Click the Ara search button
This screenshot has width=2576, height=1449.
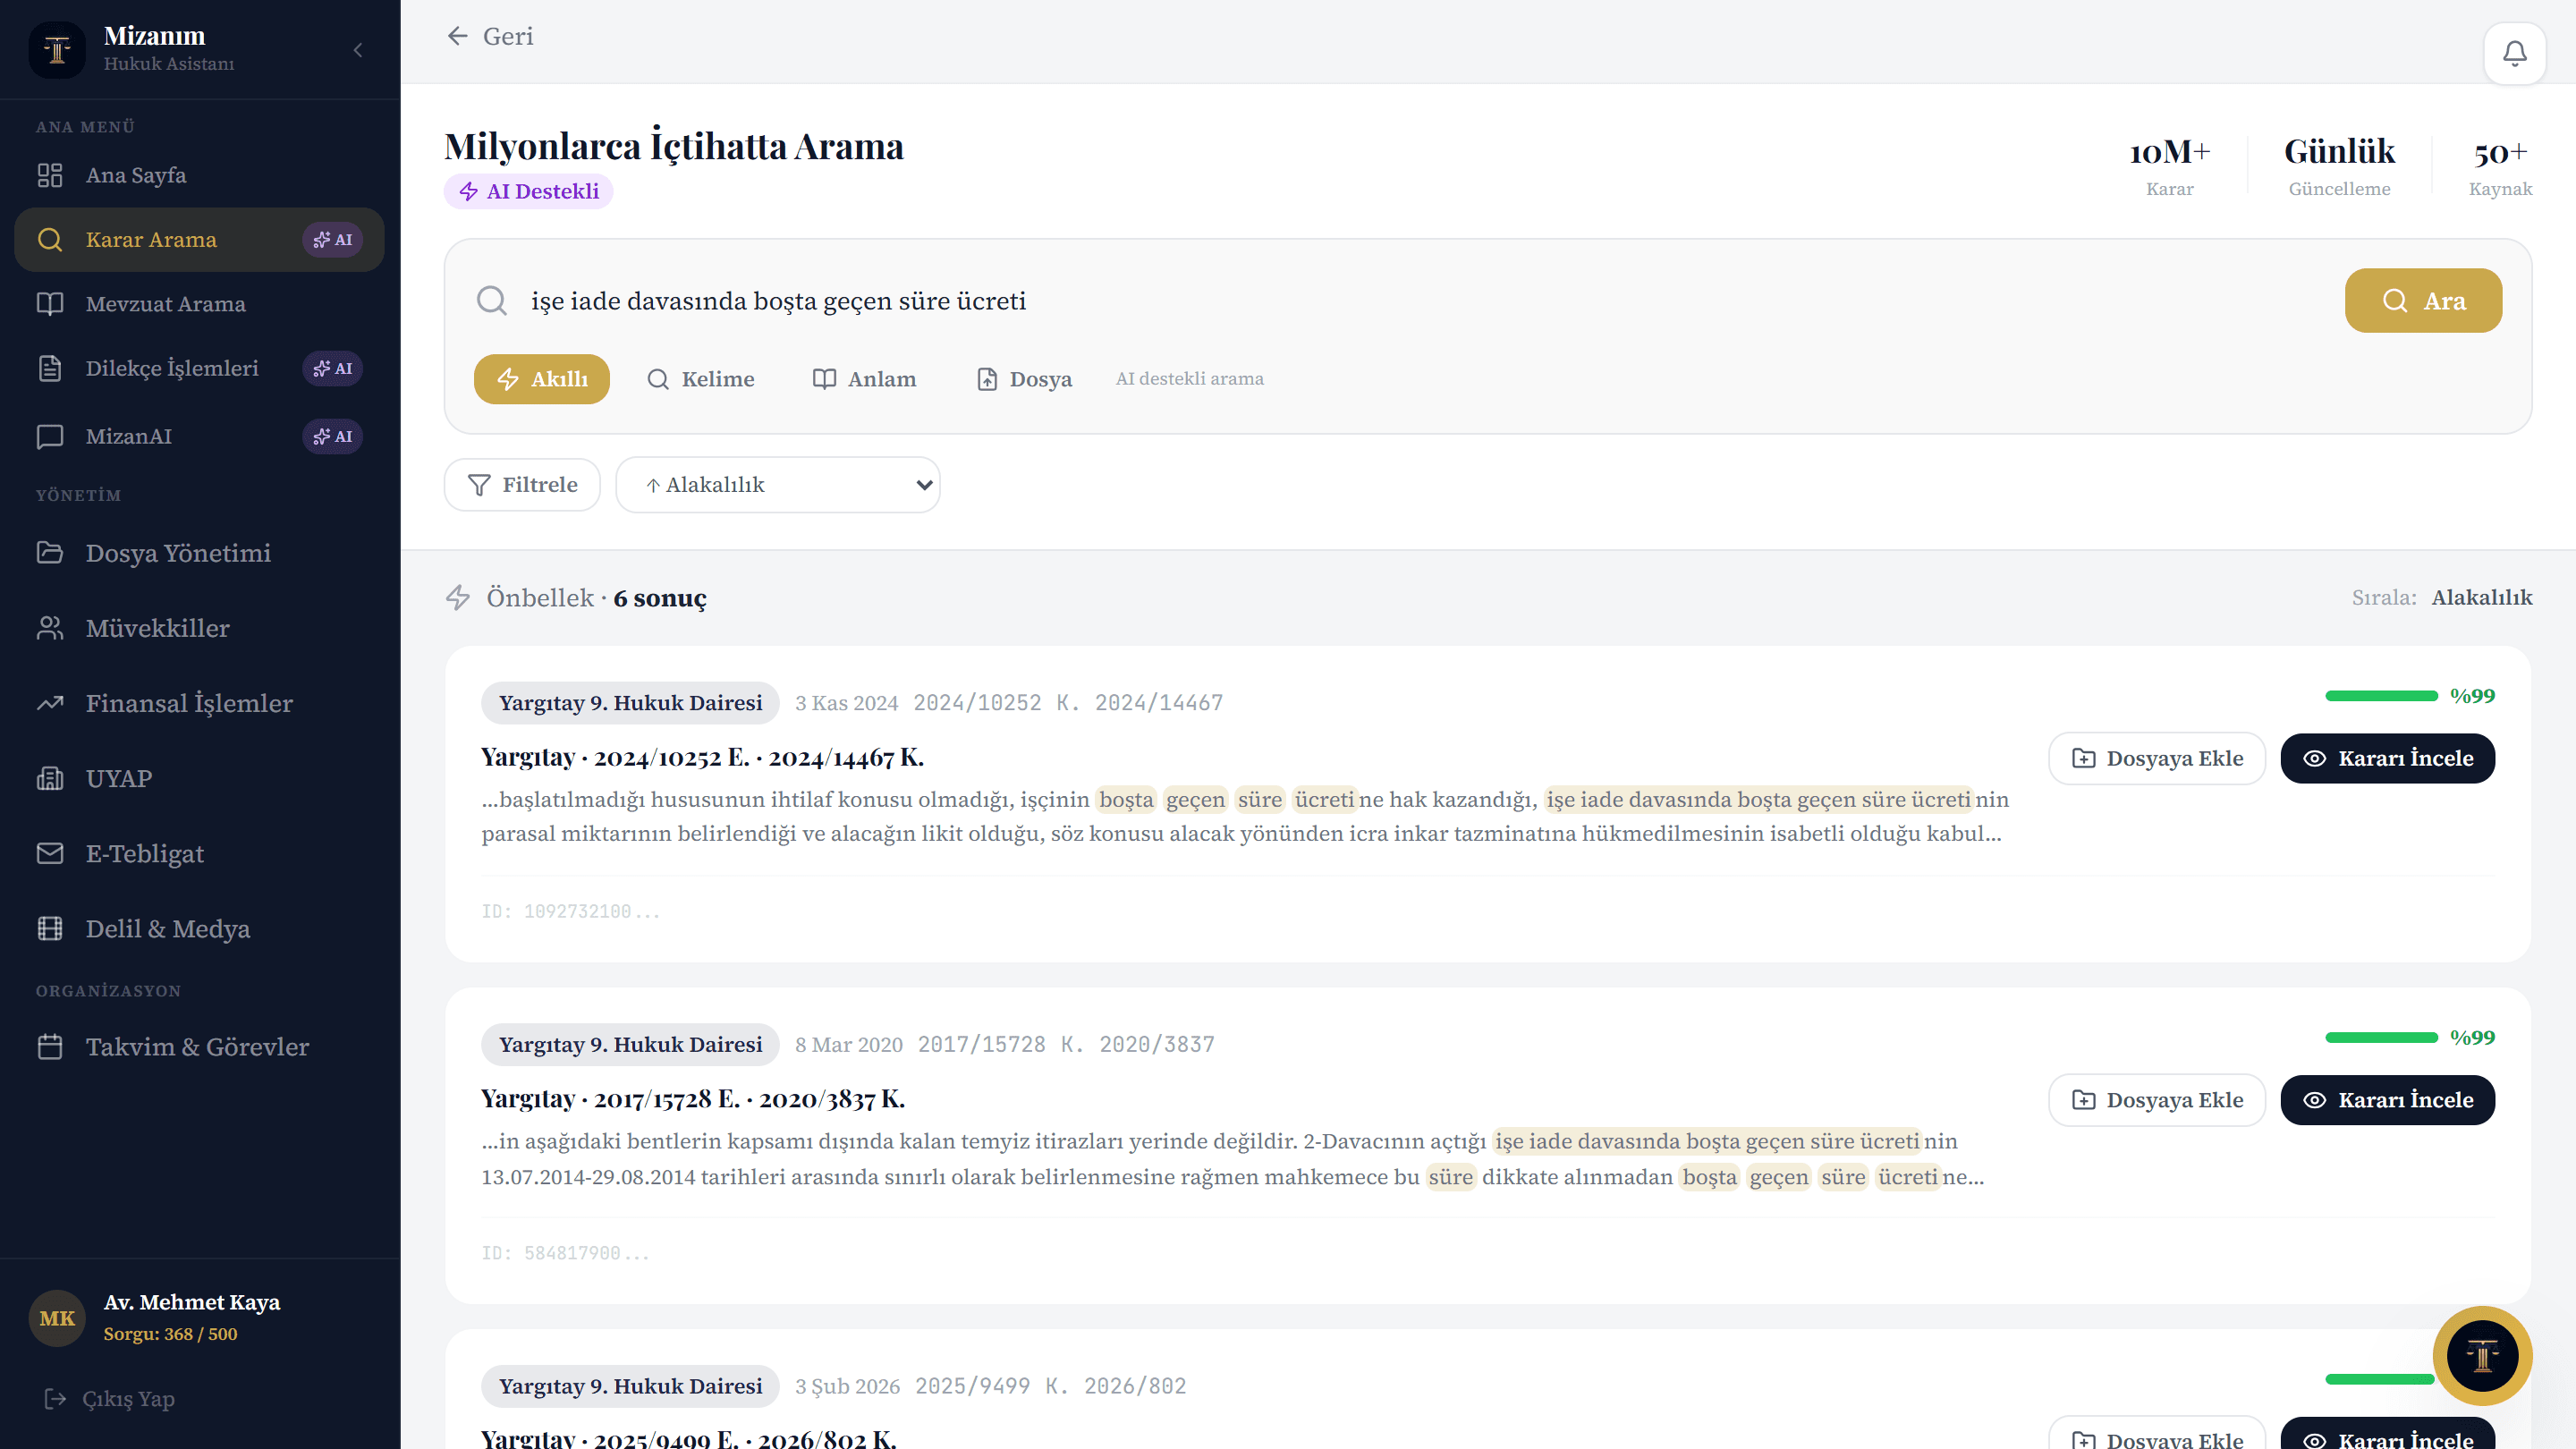click(x=2423, y=301)
